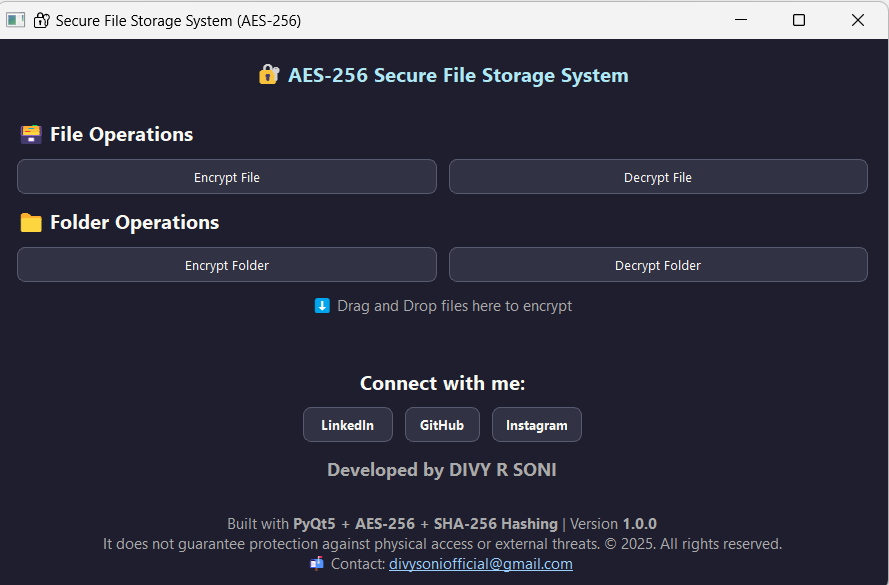Click the Encrypt File button
The height and width of the screenshot is (585, 889).
pyautogui.click(x=227, y=177)
